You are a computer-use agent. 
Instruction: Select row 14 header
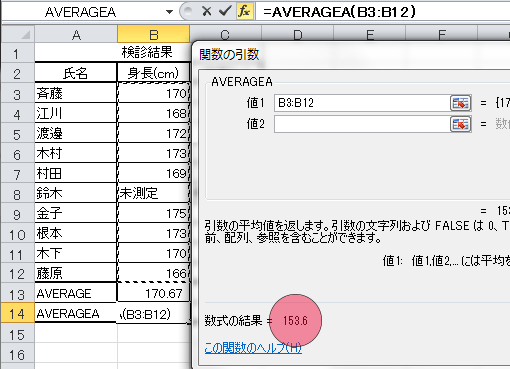click(18, 313)
